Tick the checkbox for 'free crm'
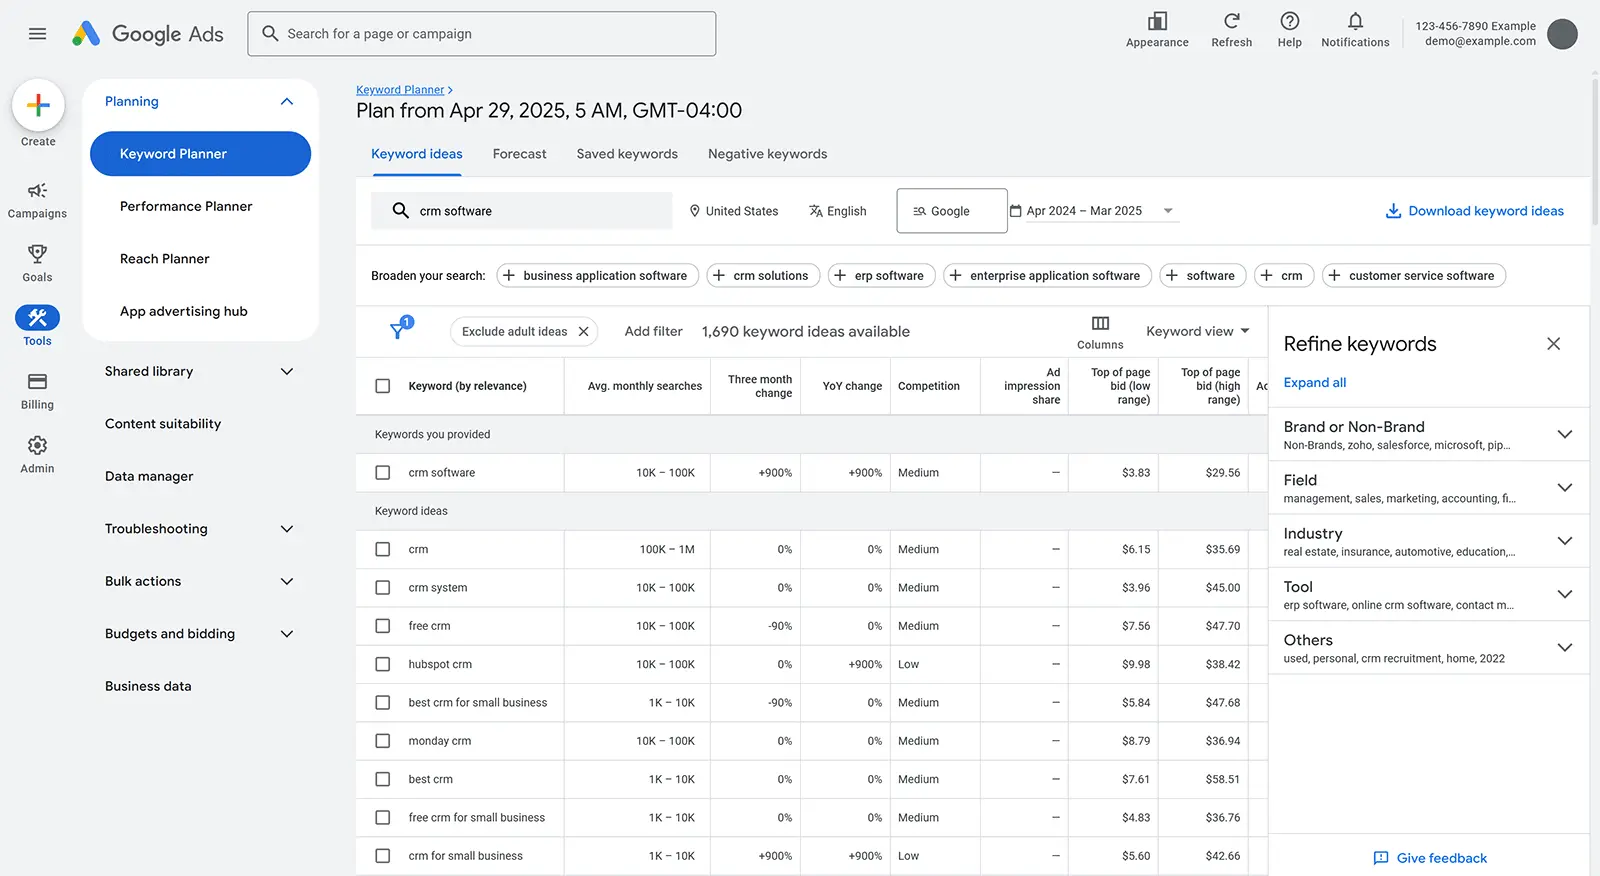1600x876 pixels. pos(382,626)
